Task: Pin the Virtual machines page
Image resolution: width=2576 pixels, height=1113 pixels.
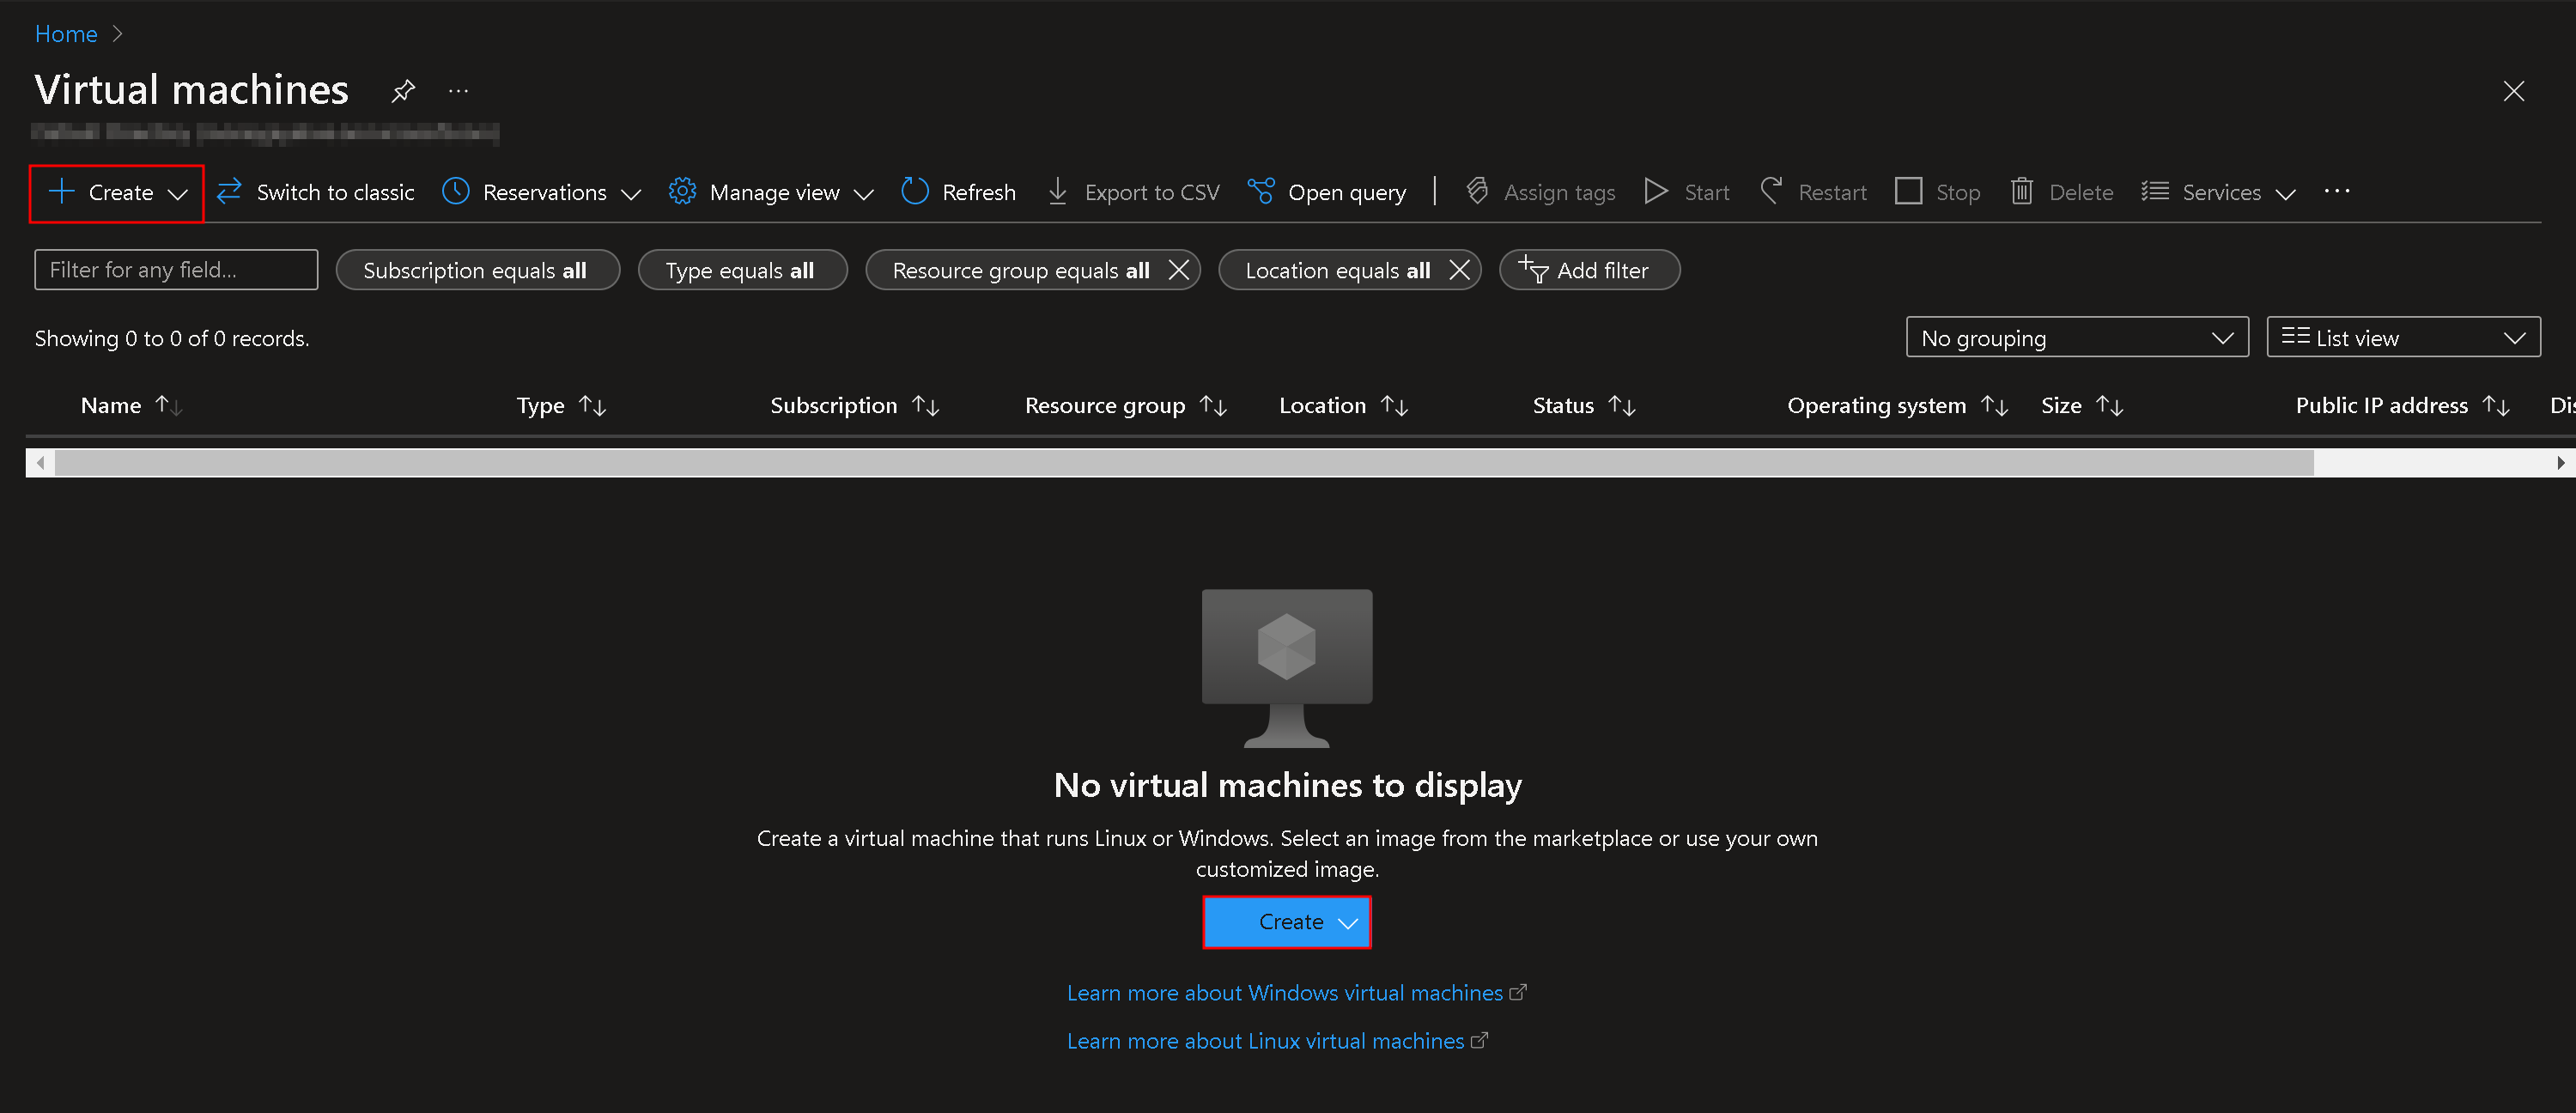Action: (403, 90)
